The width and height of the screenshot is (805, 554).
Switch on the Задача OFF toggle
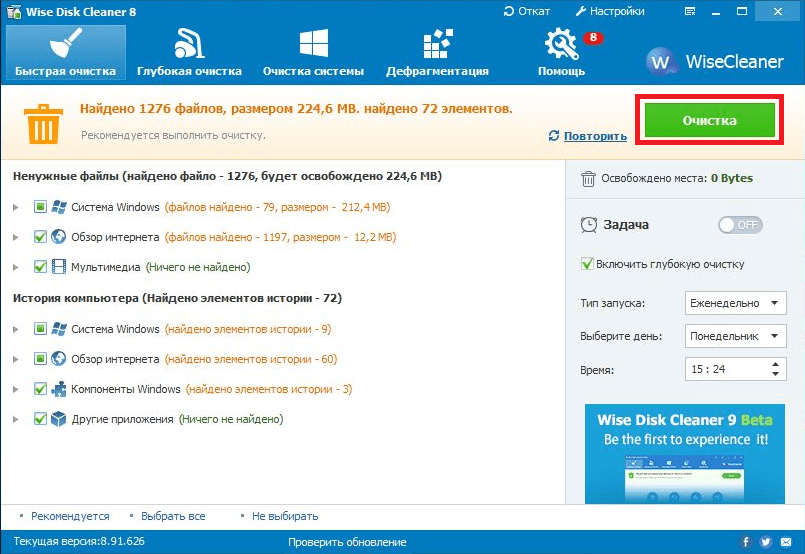click(x=739, y=225)
